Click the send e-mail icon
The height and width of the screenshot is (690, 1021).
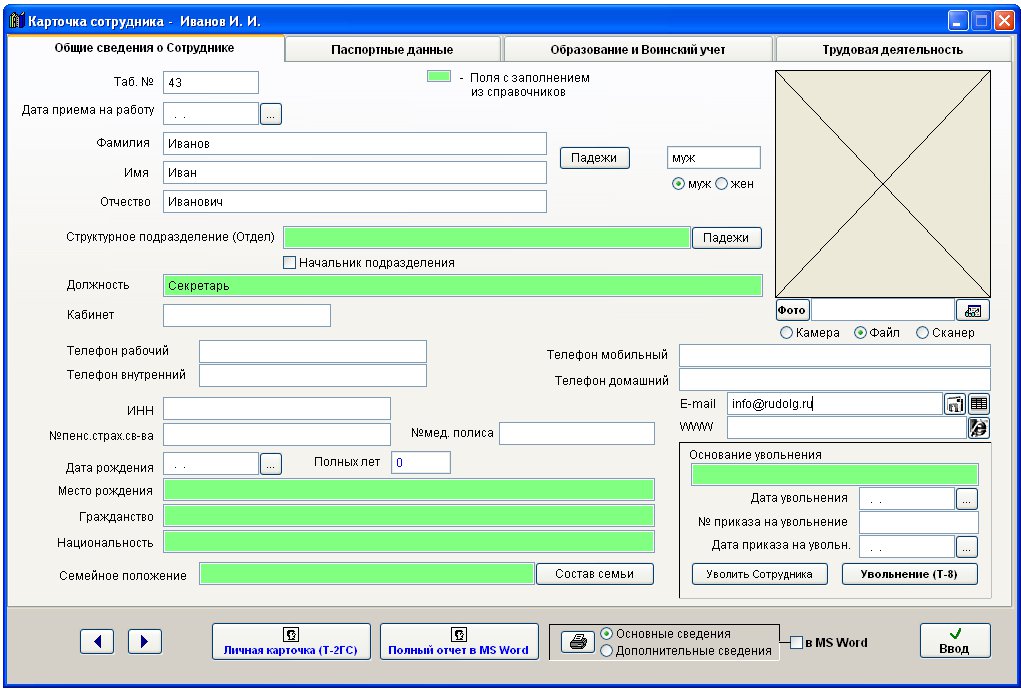(x=955, y=404)
